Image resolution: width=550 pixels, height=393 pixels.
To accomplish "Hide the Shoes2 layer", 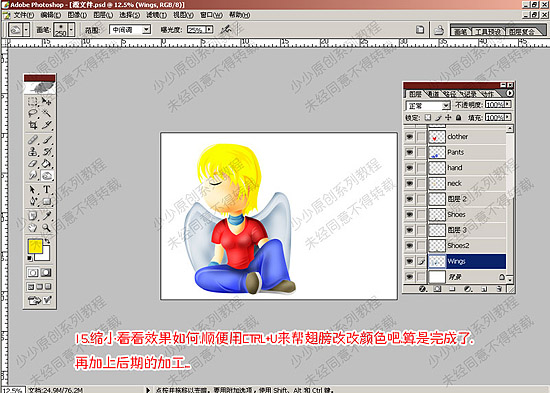I will (409, 246).
